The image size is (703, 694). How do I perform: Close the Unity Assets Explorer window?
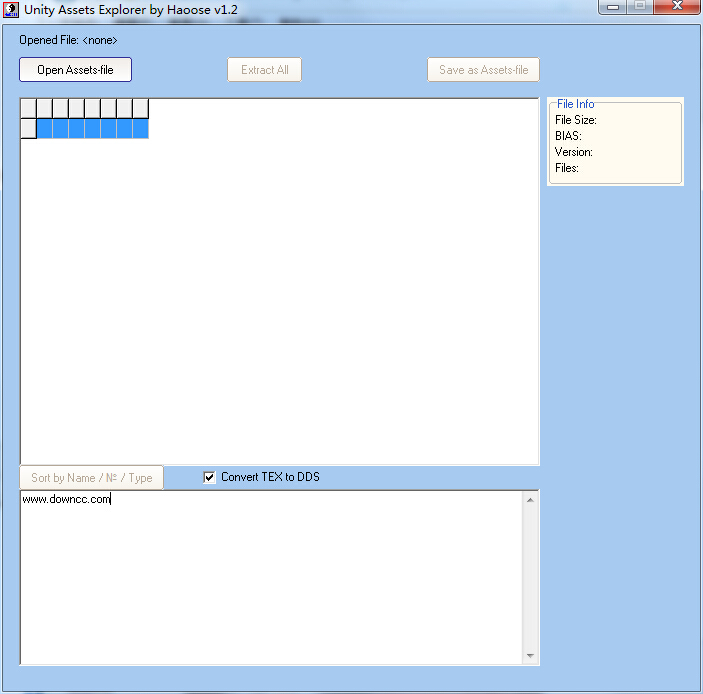(x=677, y=6)
